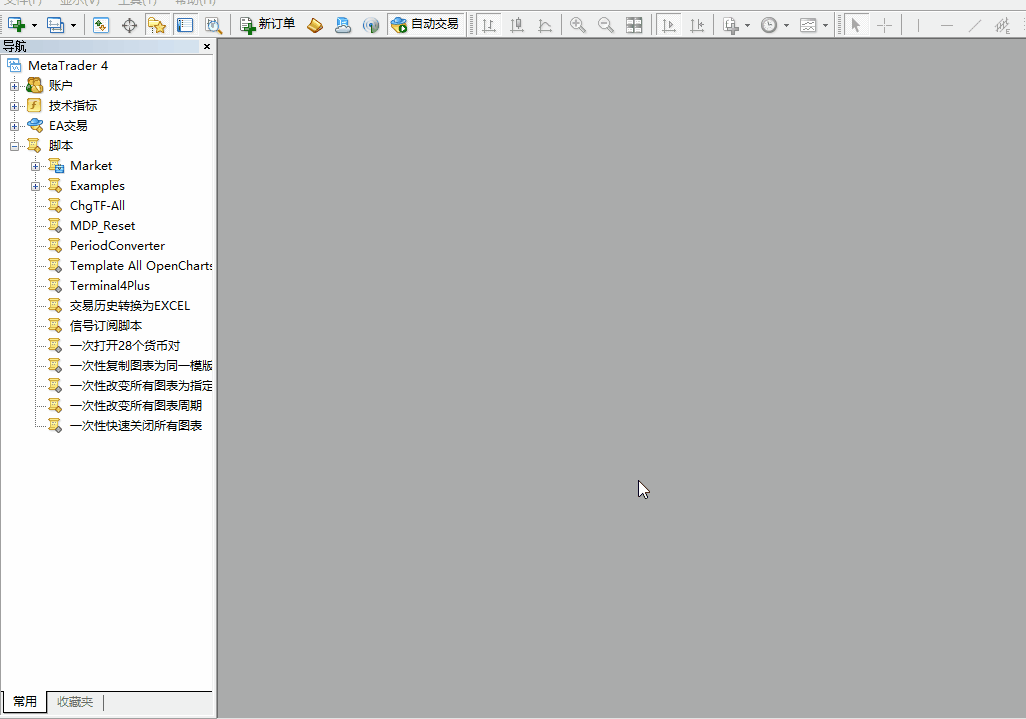Open the Strategy Tester magnifier icon

tap(213, 25)
